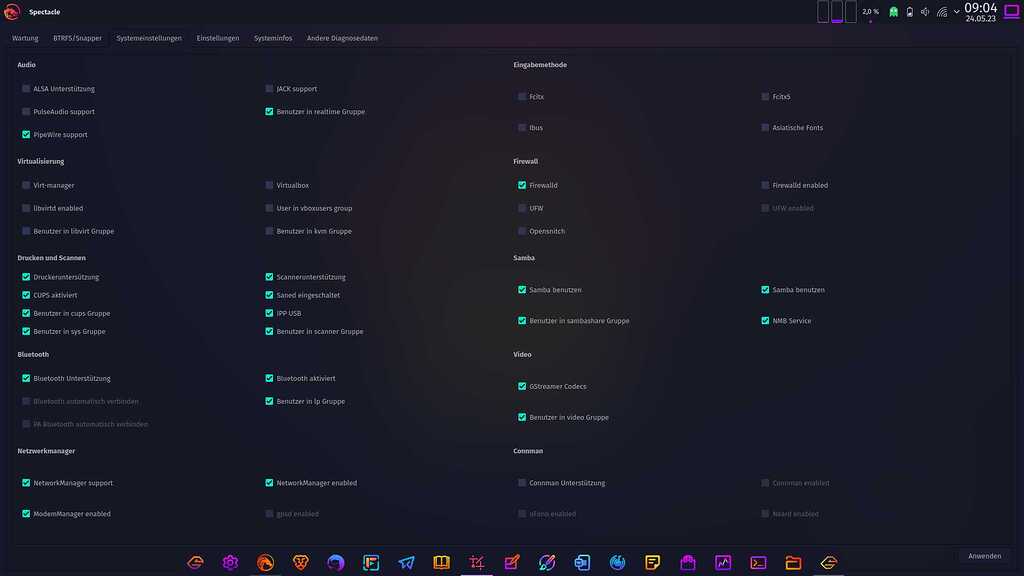Screen dimensions: 1024x576
Task: Toggle the NMB Service option
Action: [x=766, y=320]
